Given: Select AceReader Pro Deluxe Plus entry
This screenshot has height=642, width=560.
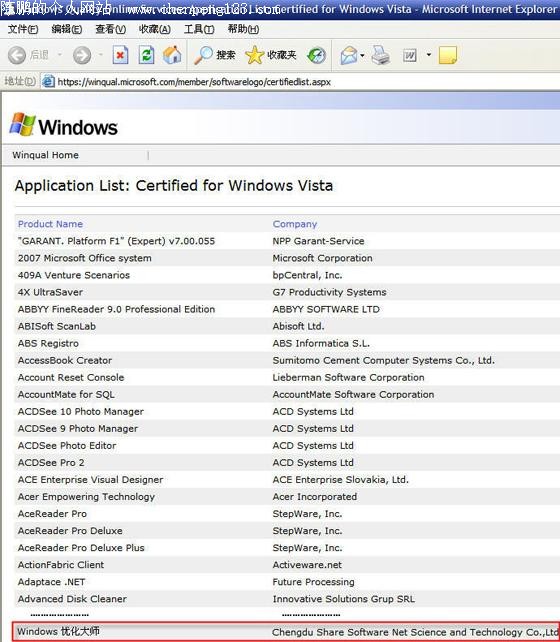Looking at the screenshot, I should point(81,548).
